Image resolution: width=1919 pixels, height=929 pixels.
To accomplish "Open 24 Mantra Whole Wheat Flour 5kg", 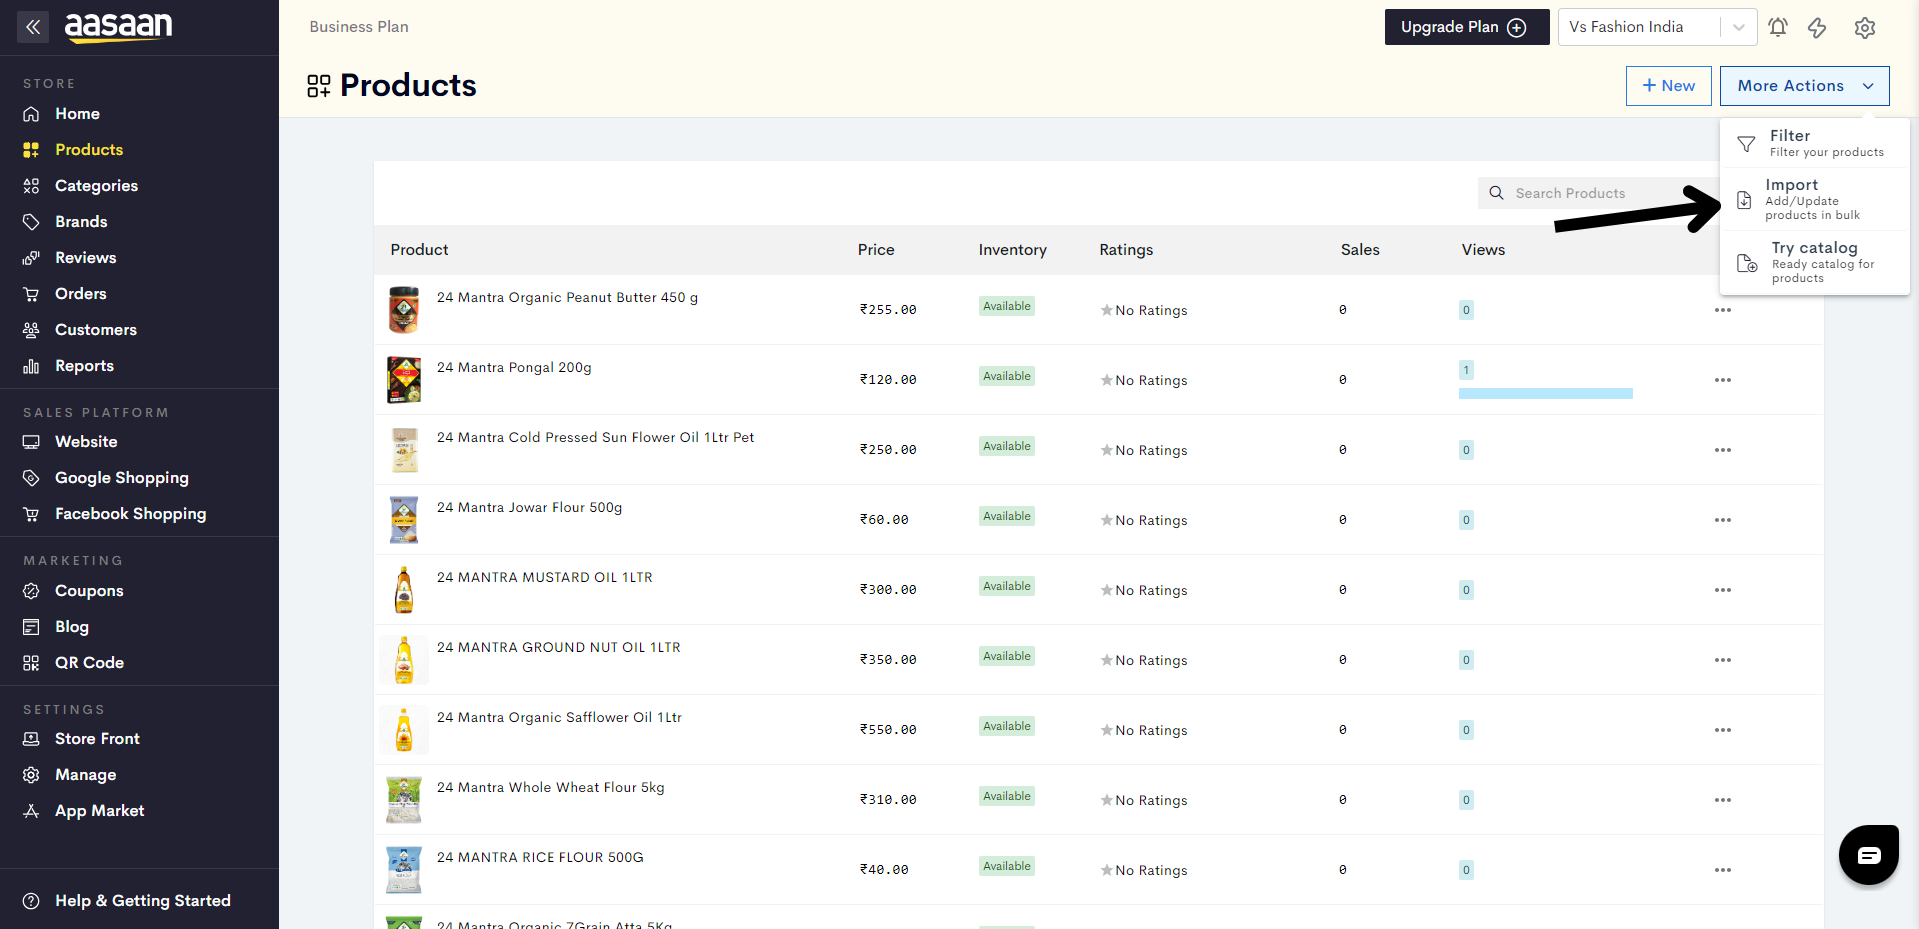I will point(550,788).
